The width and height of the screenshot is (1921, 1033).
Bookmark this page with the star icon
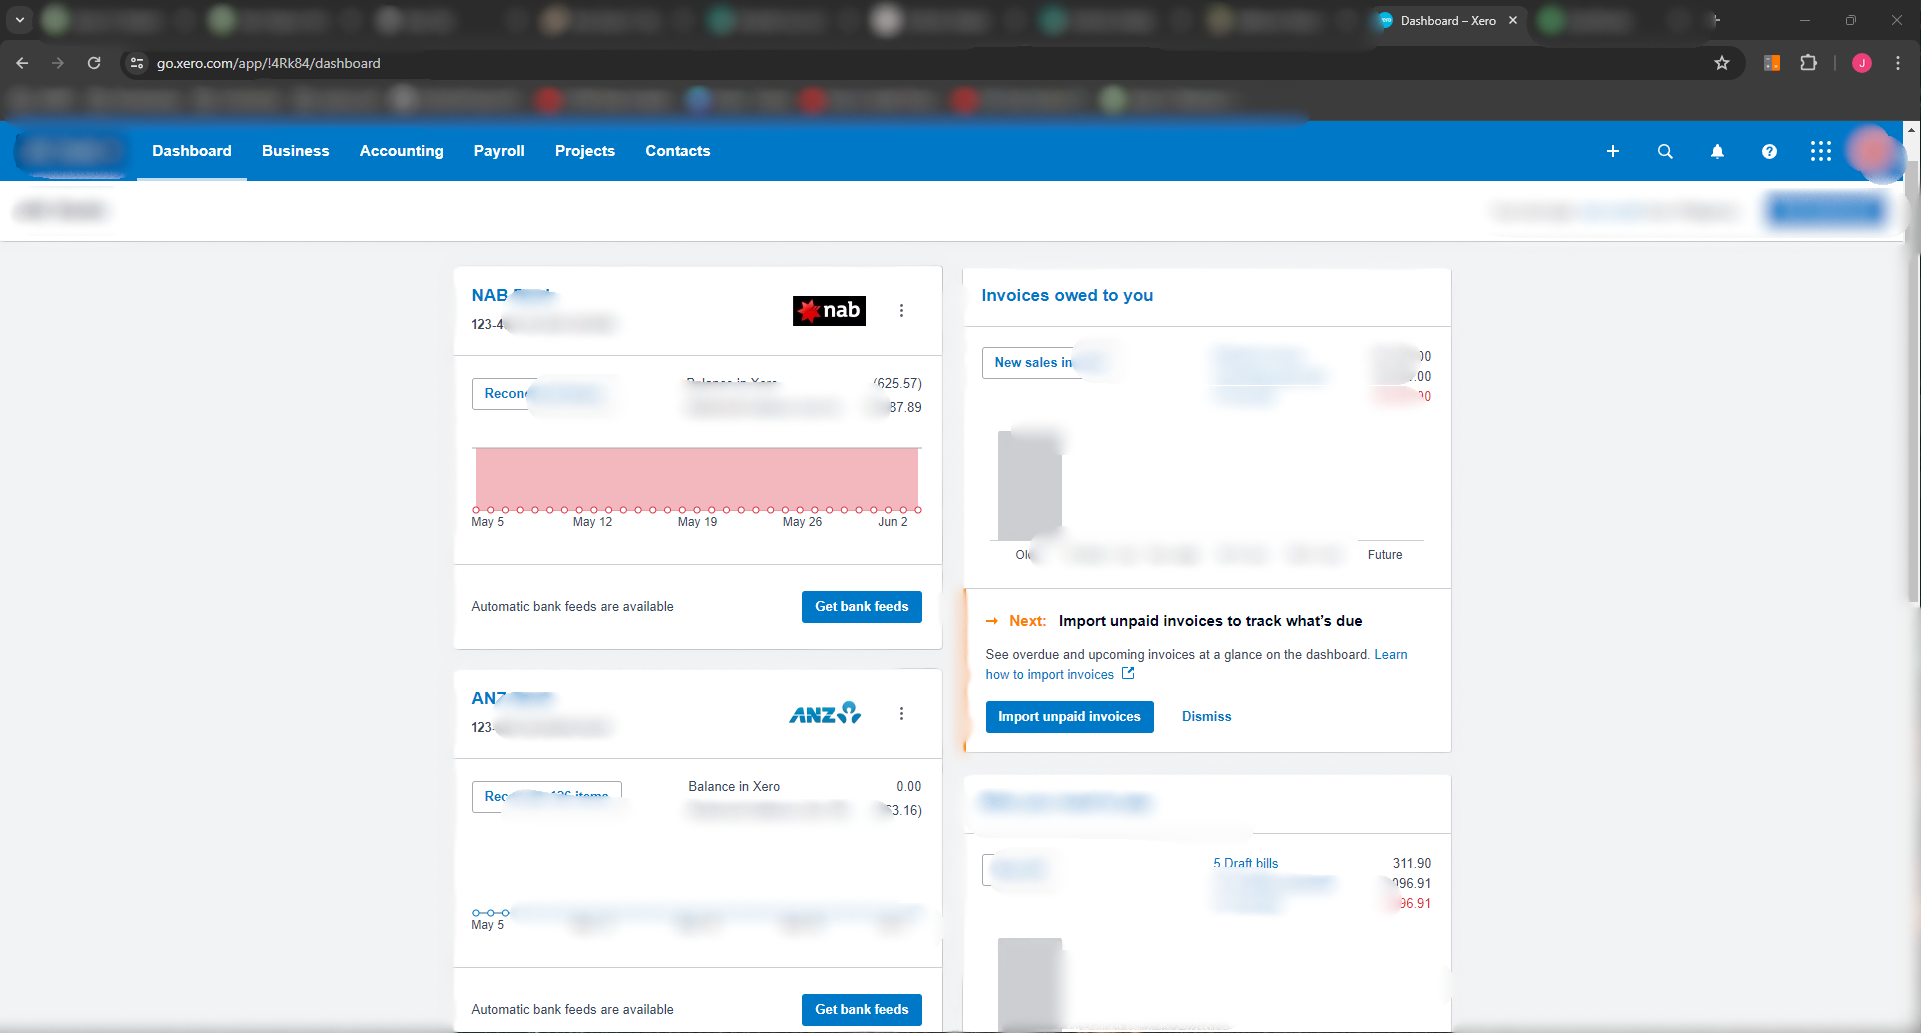pyautogui.click(x=1722, y=63)
